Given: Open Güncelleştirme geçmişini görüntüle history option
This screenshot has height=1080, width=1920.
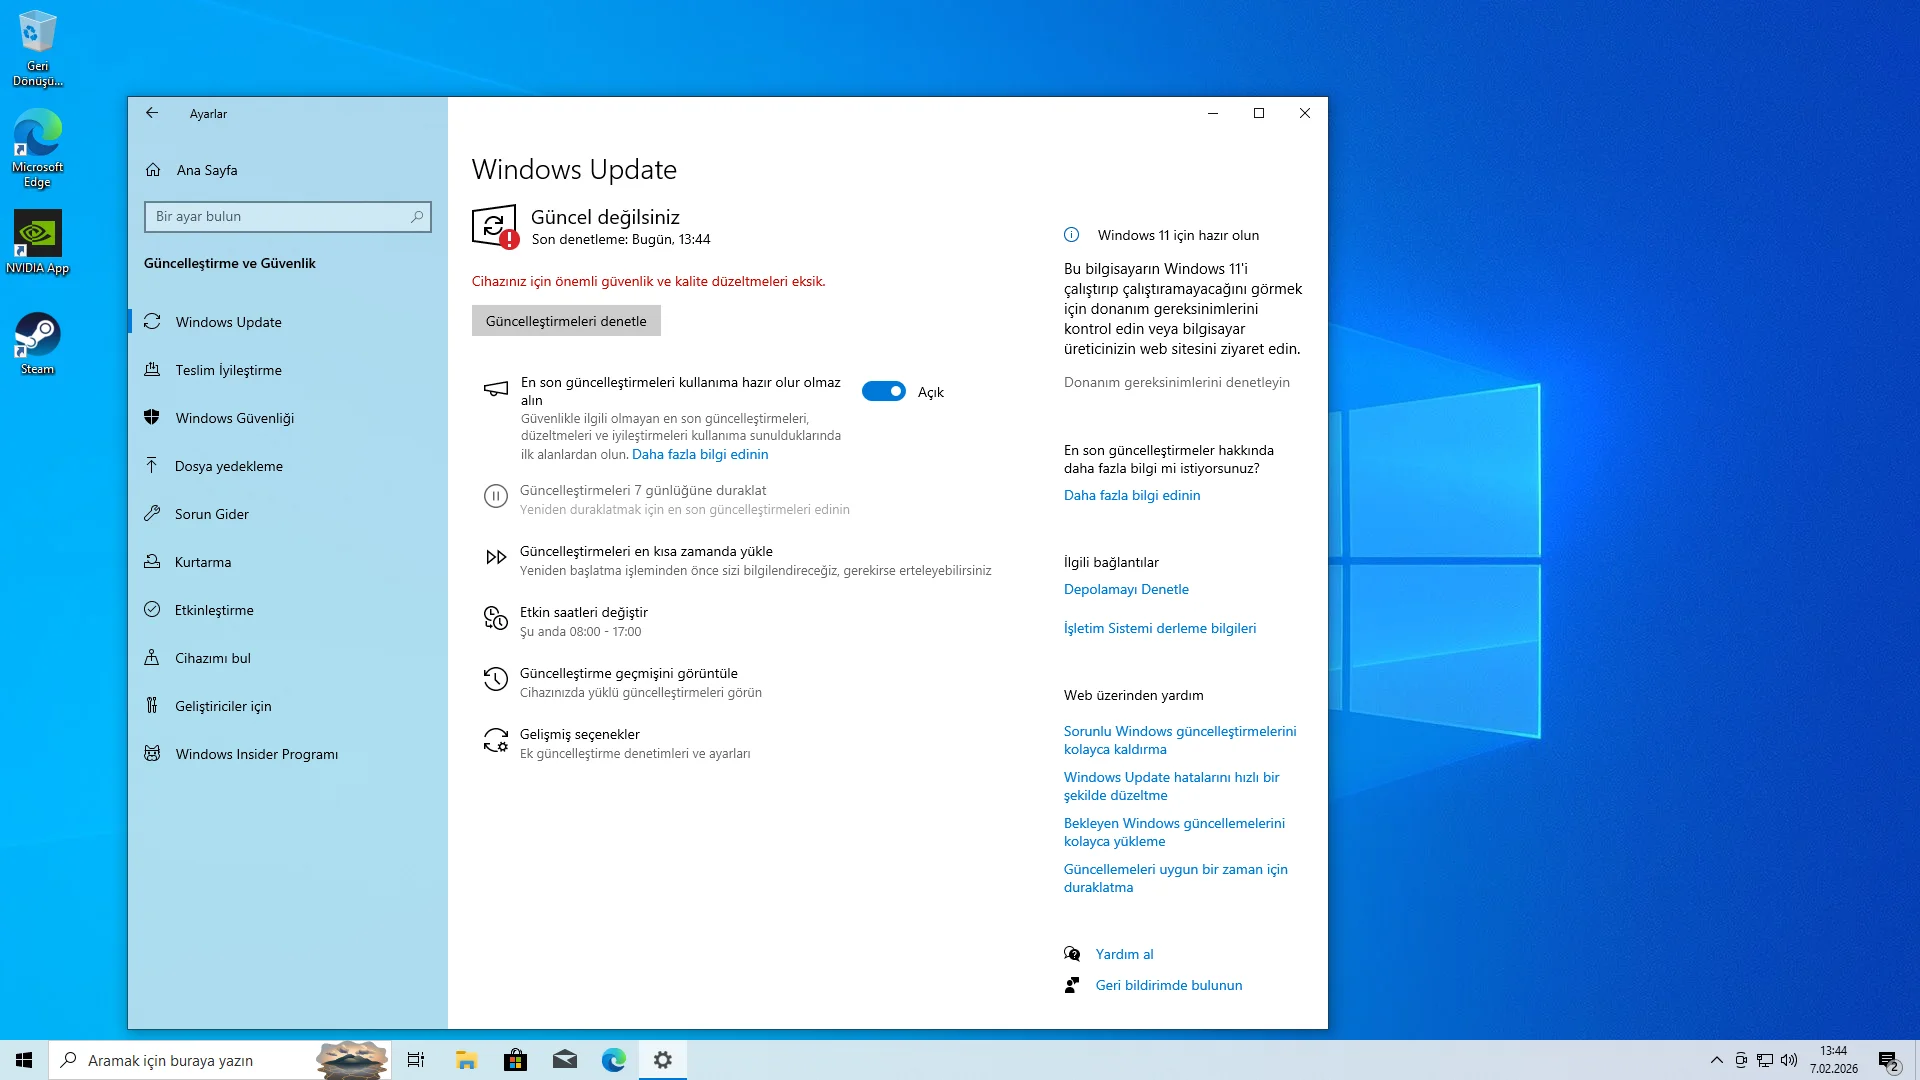Looking at the screenshot, I should (628, 673).
